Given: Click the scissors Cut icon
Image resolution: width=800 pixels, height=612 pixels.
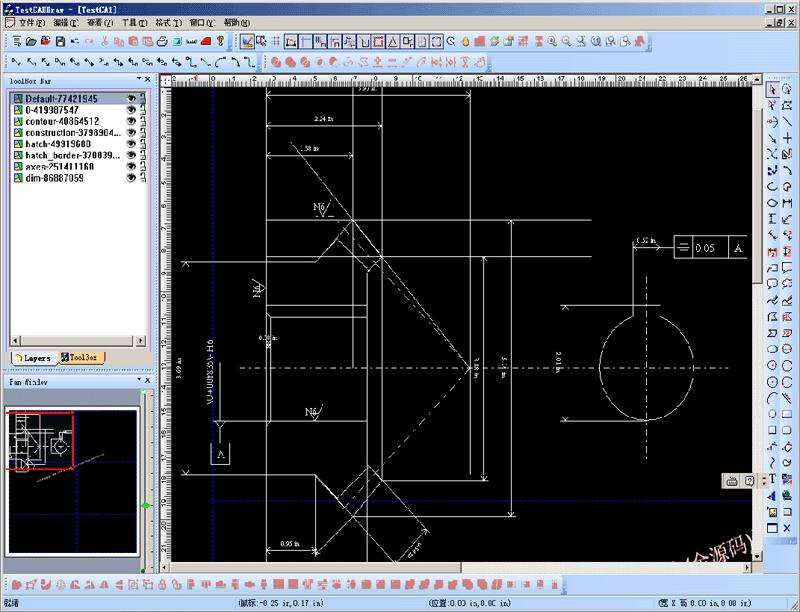Looking at the screenshot, I should coord(104,41).
